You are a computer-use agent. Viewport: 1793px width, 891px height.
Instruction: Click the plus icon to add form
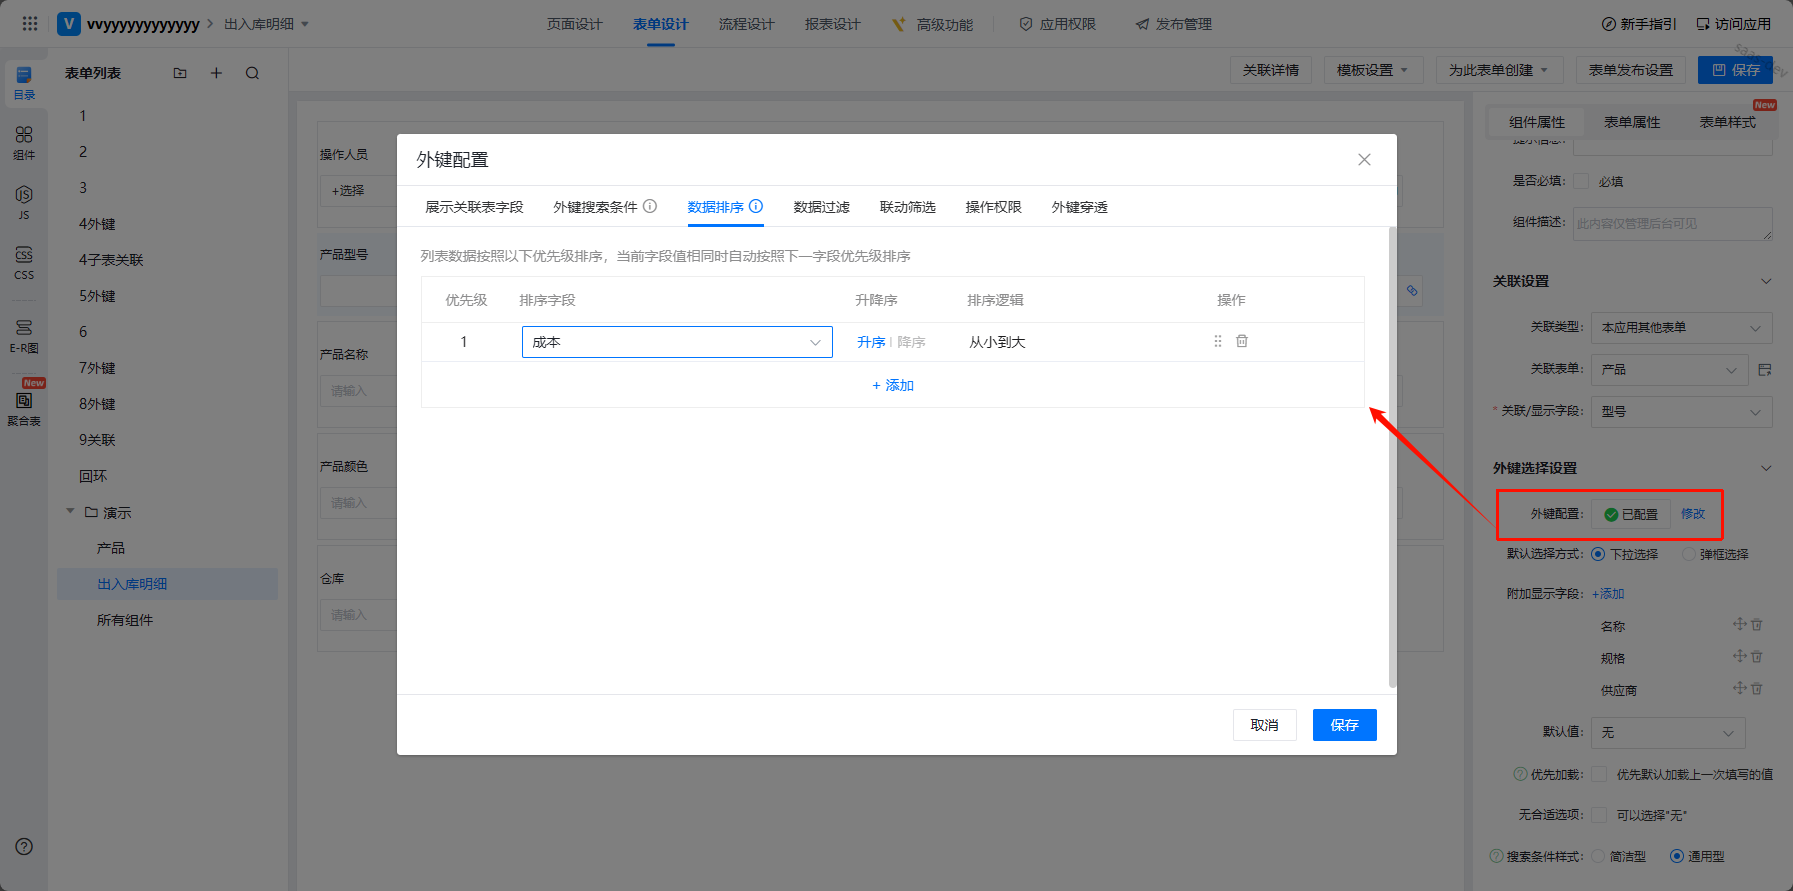pos(216,73)
